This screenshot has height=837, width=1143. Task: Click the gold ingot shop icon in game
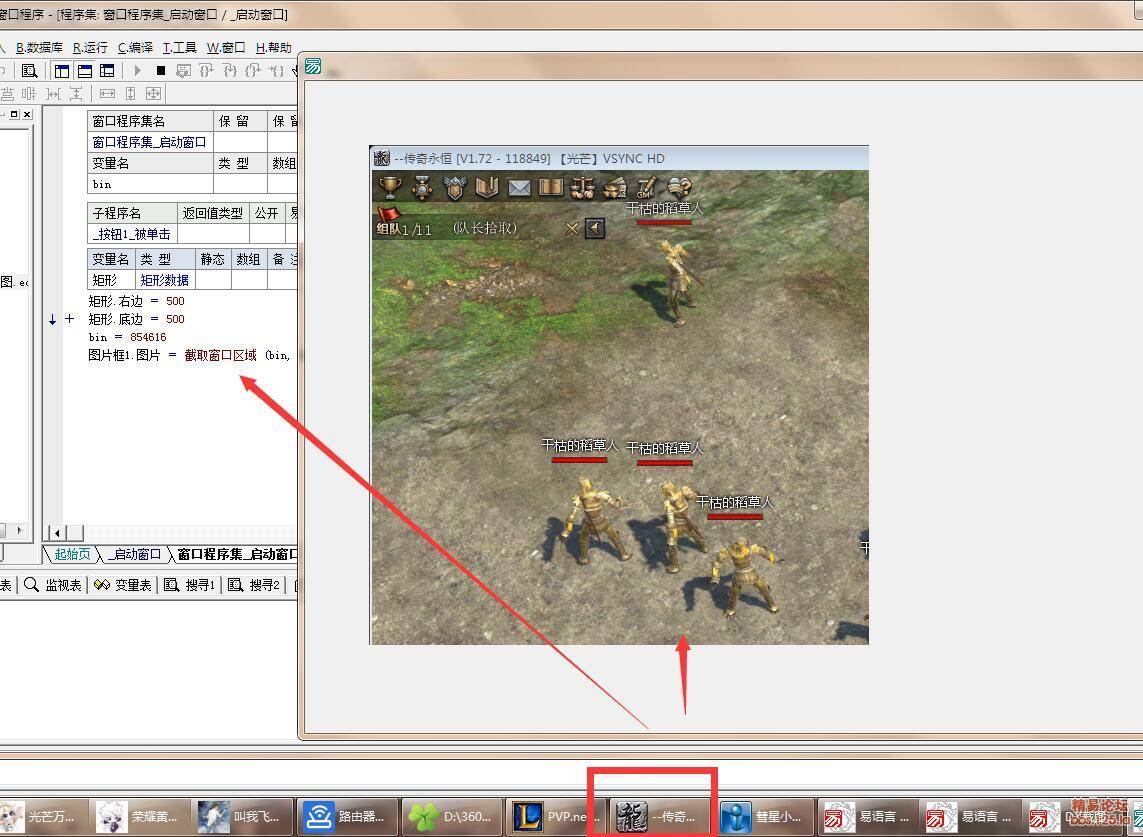(615, 188)
